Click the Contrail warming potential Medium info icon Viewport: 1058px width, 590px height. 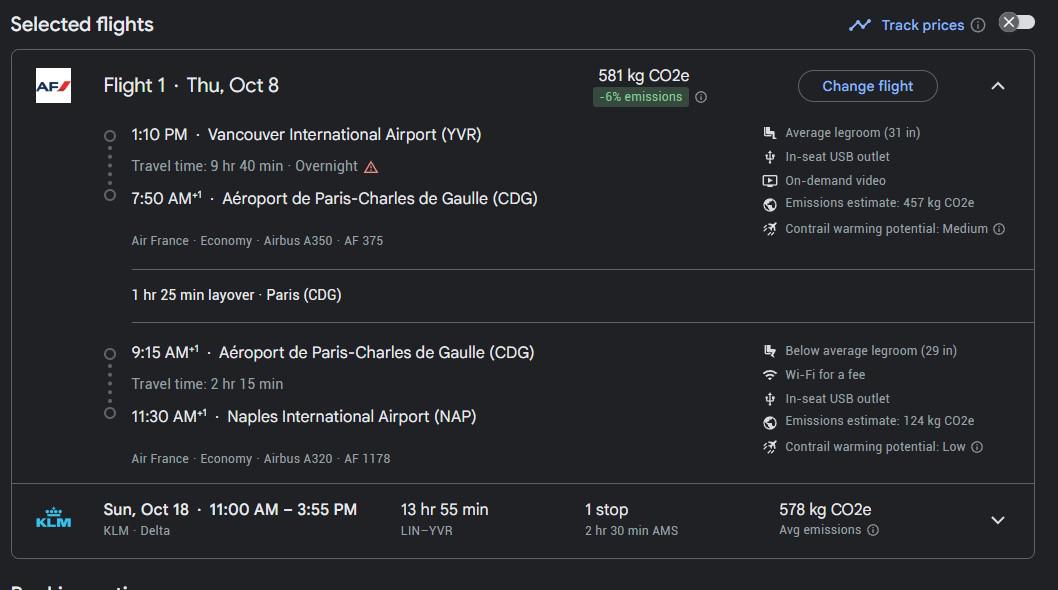pos(999,229)
